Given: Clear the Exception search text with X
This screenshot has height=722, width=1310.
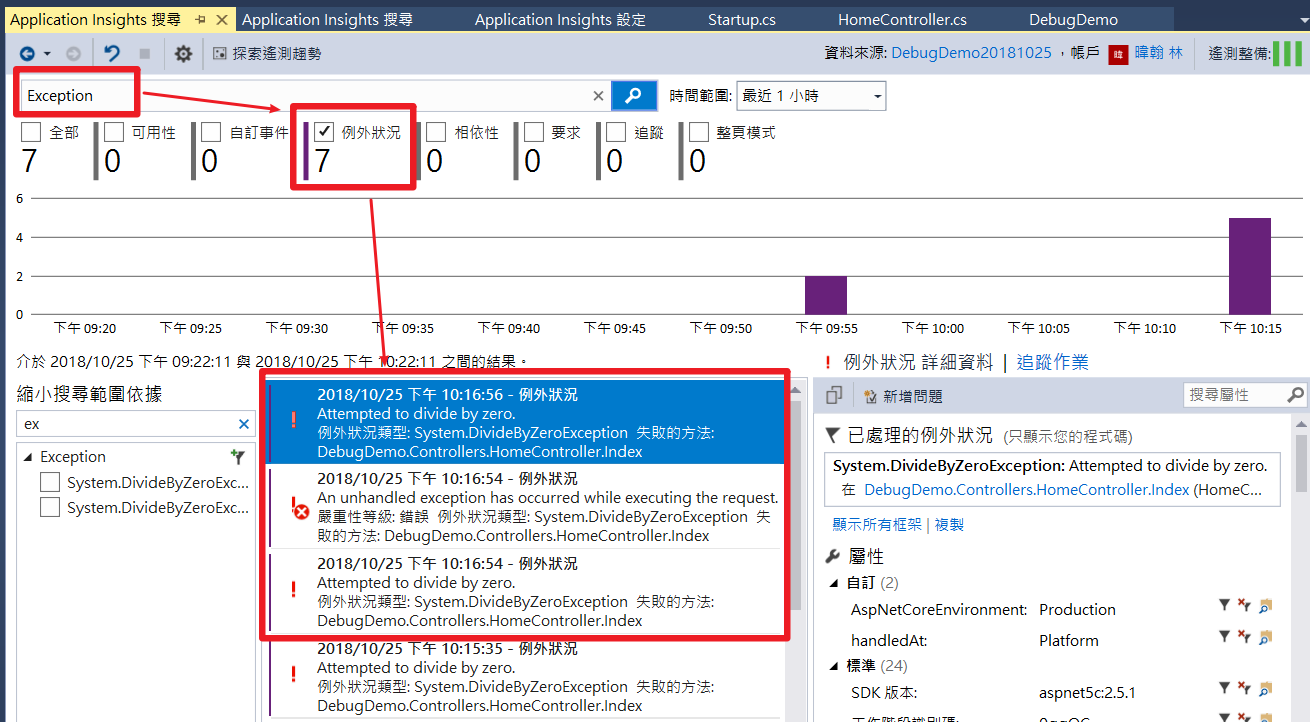Looking at the screenshot, I should coord(598,96).
